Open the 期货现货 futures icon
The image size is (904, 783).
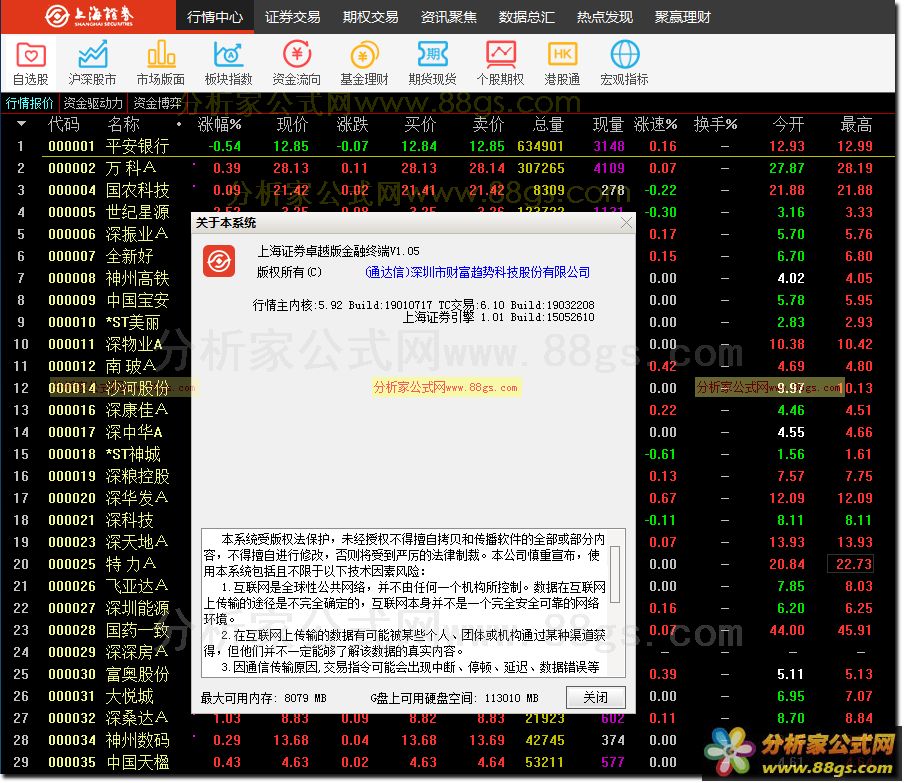(x=432, y=63)
